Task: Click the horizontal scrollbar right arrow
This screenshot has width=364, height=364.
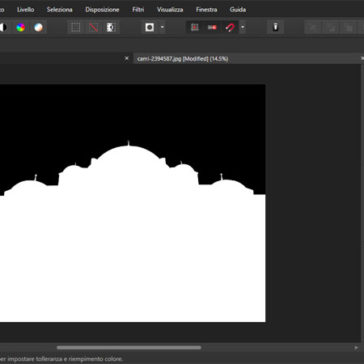Action: coord(357,348)
